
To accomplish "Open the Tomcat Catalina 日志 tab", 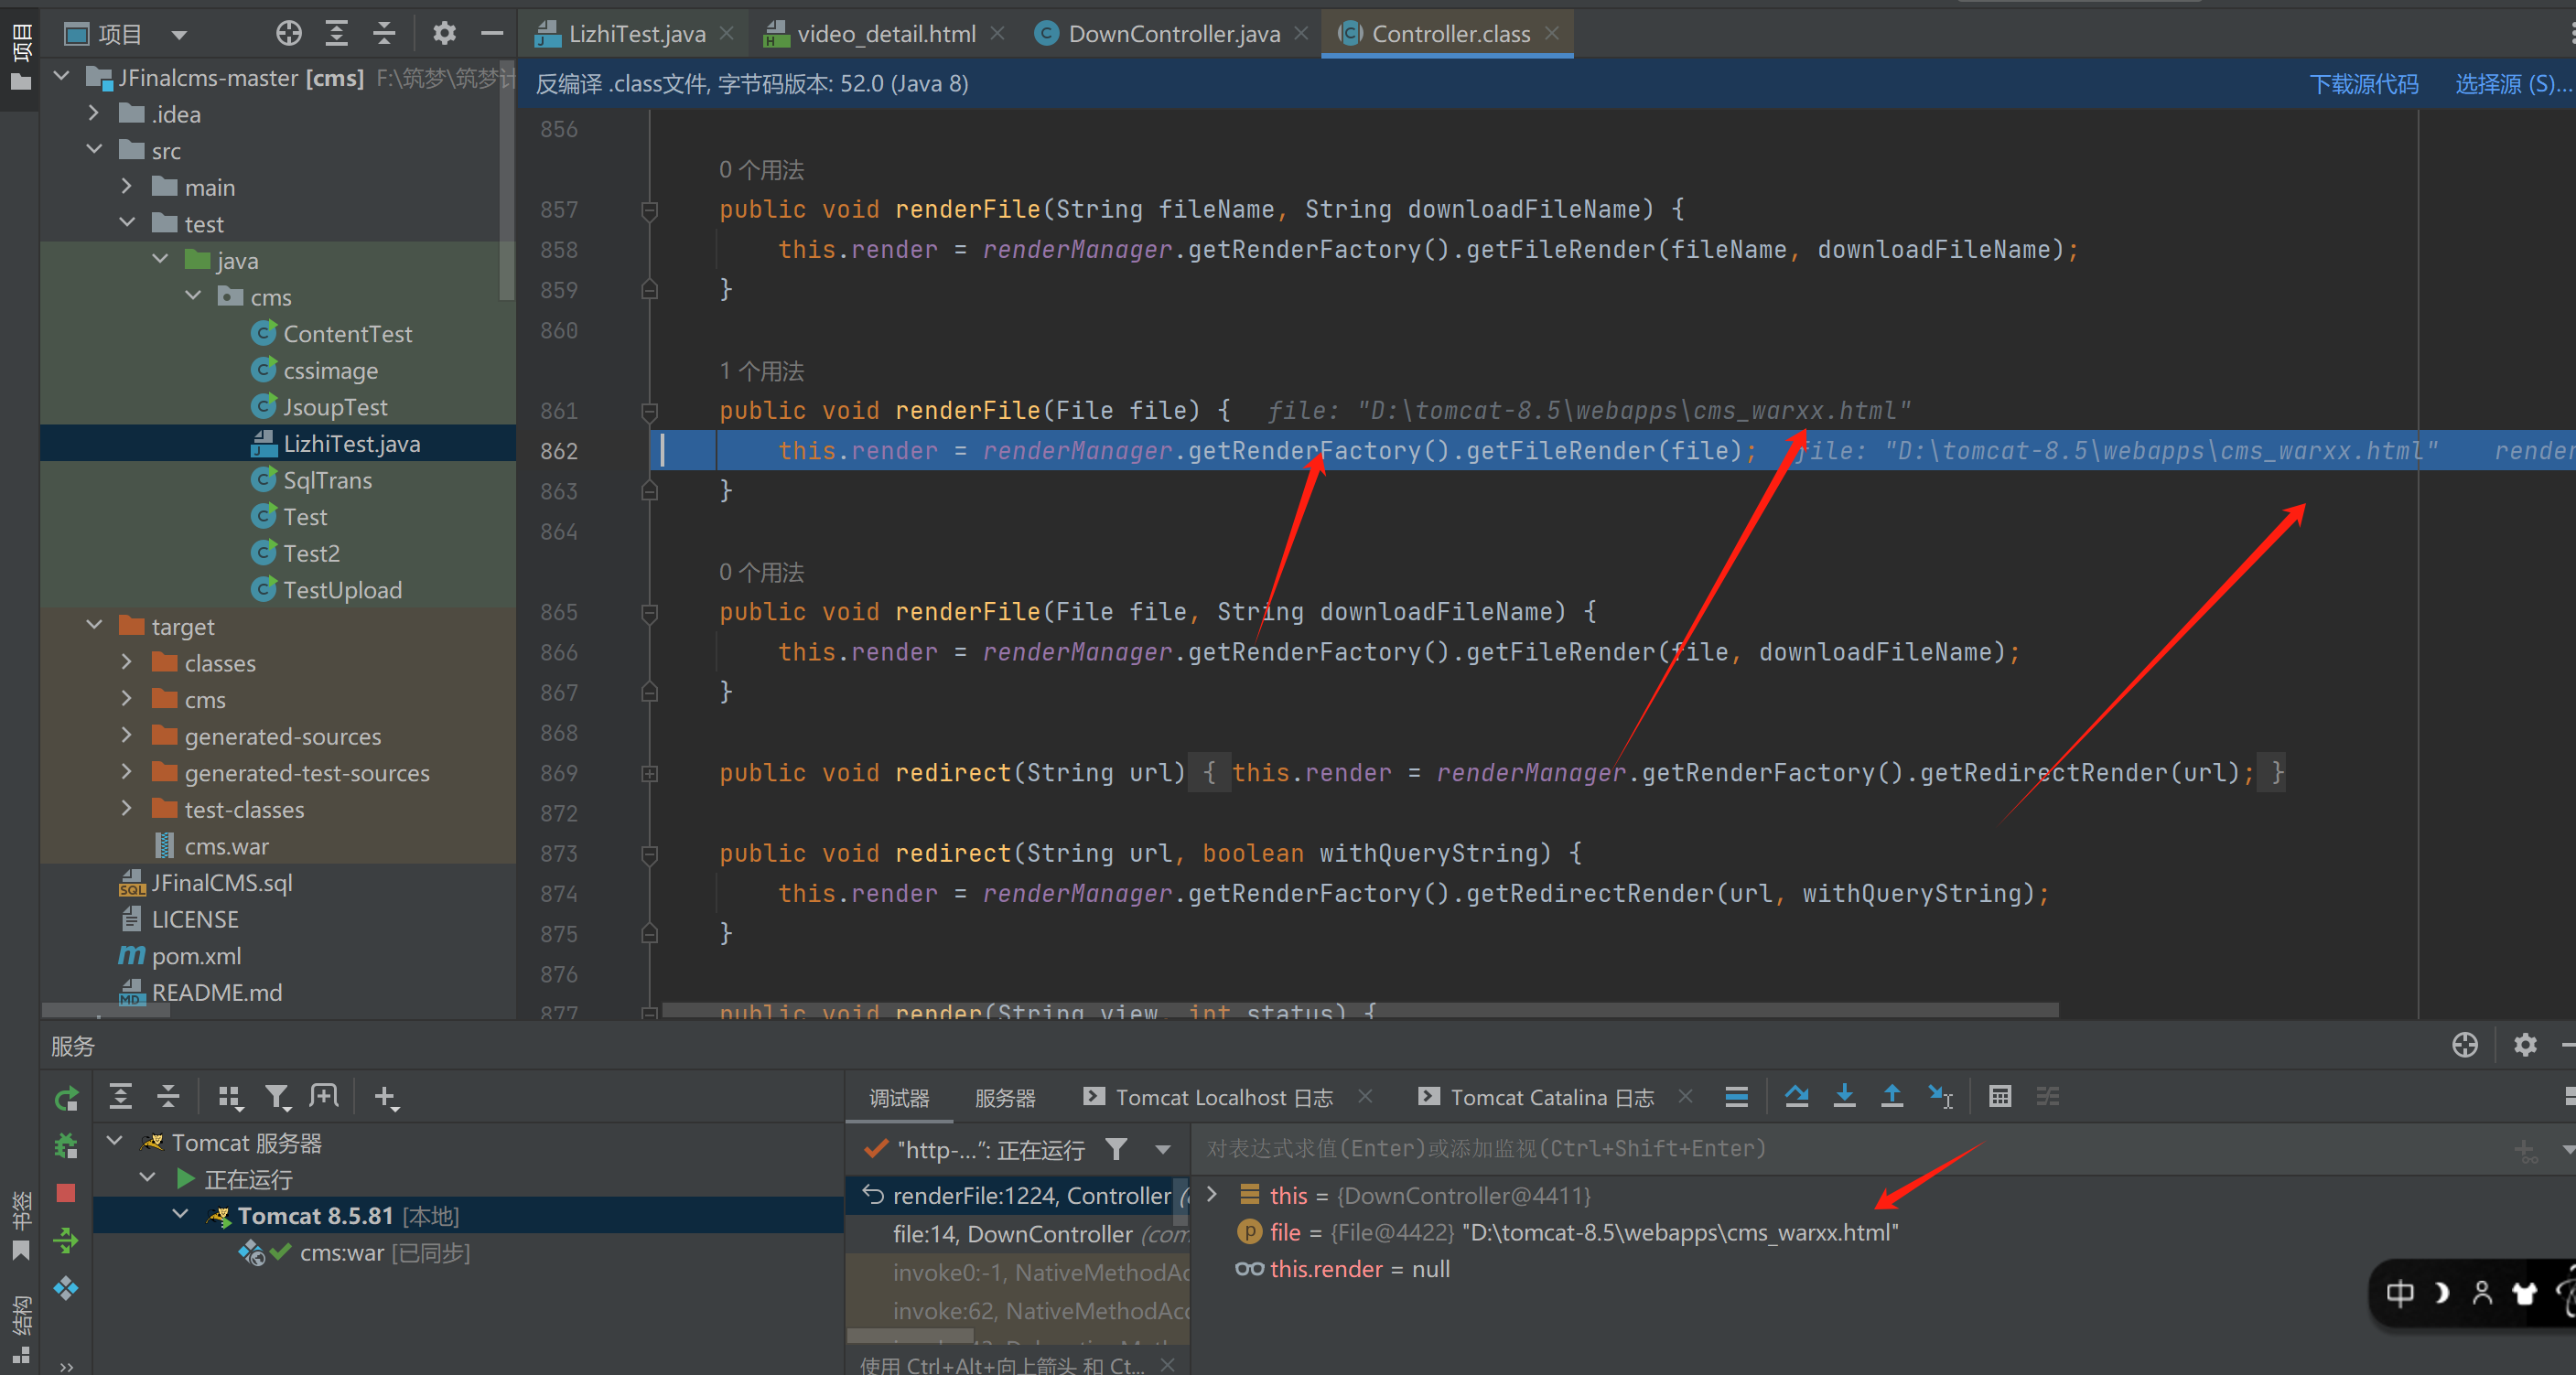I will pos(1536,1098).
